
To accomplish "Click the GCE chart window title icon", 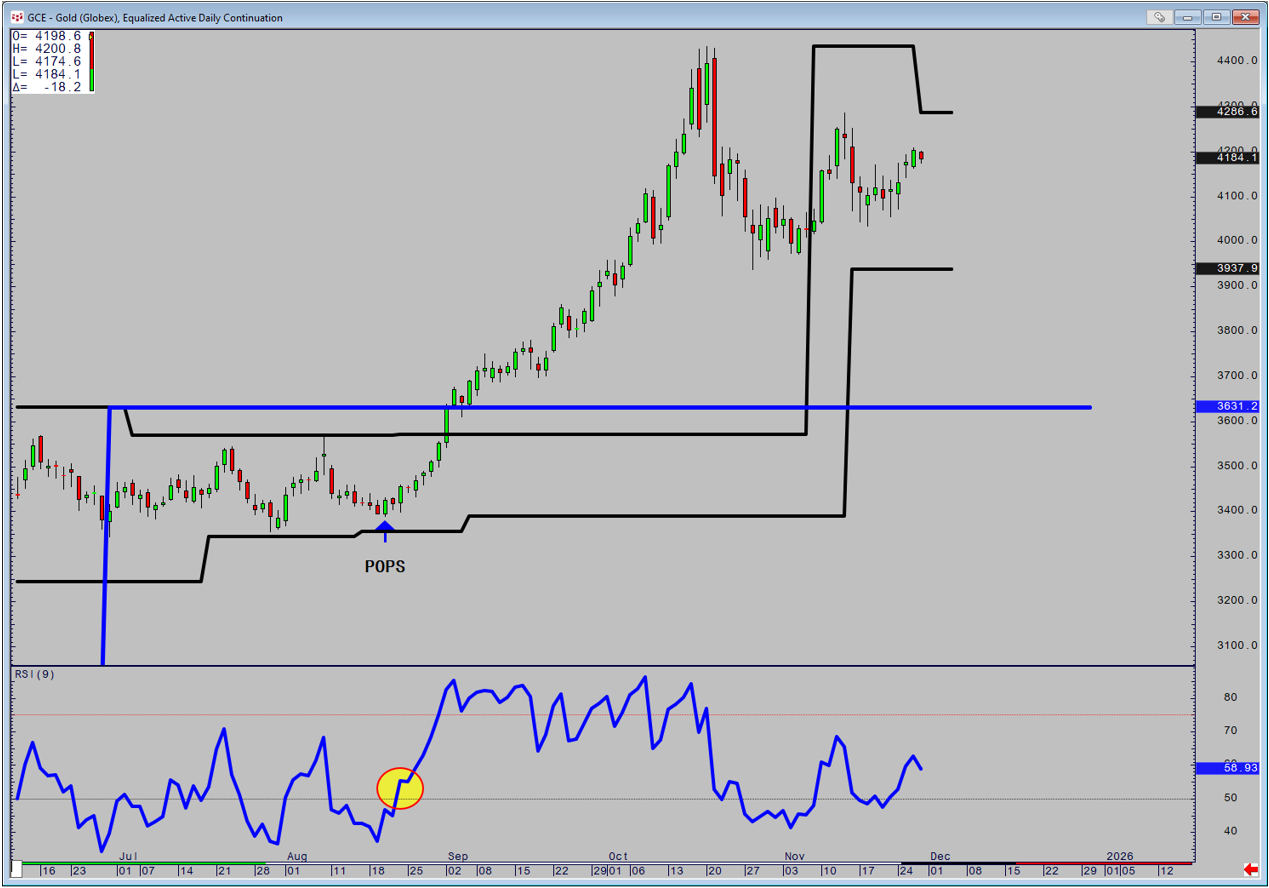I will 16,17.
